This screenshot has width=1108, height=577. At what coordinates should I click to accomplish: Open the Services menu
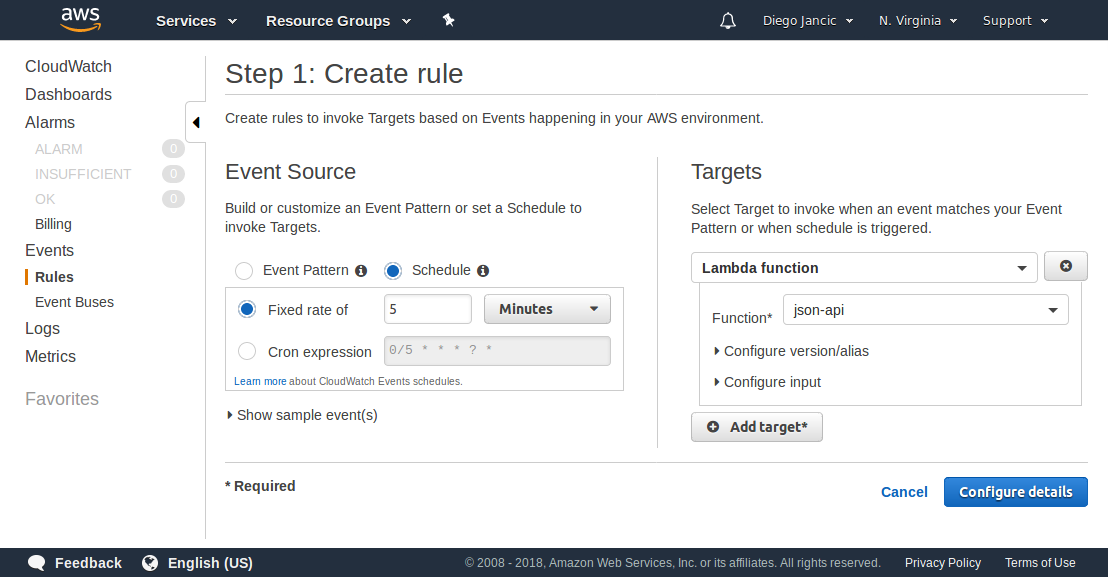[196, 21]
